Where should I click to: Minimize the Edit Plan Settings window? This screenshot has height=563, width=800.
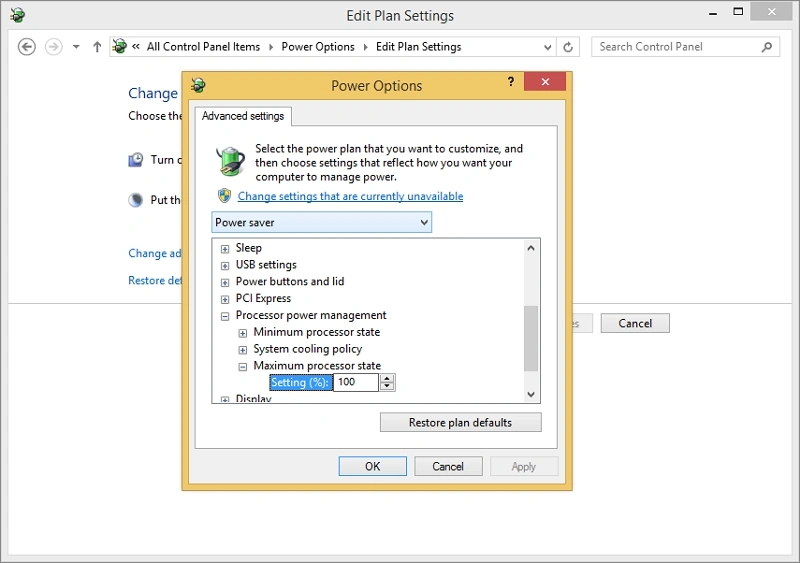(713, 12)
